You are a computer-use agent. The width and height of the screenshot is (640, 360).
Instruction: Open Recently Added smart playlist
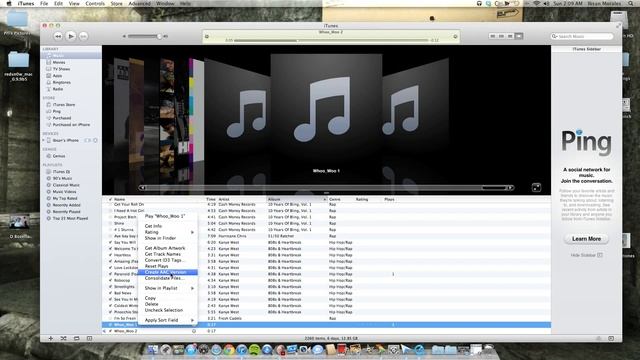(66, 205)
